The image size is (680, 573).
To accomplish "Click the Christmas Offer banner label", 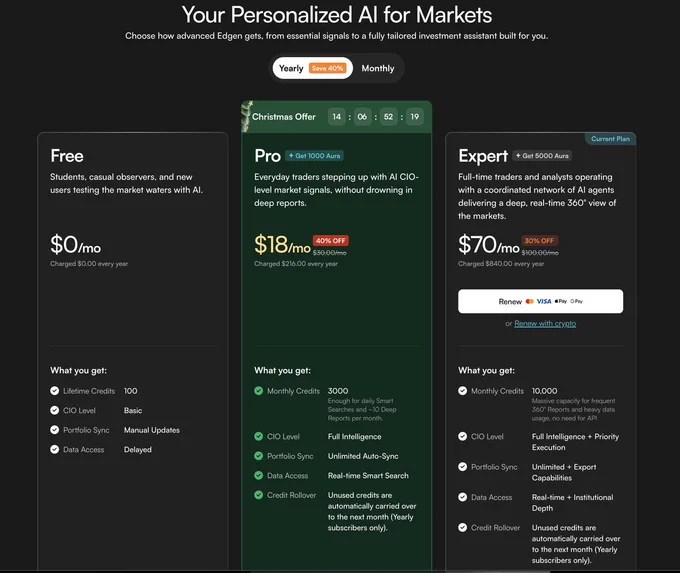I will pyautogui.click(x=284, y=117).
